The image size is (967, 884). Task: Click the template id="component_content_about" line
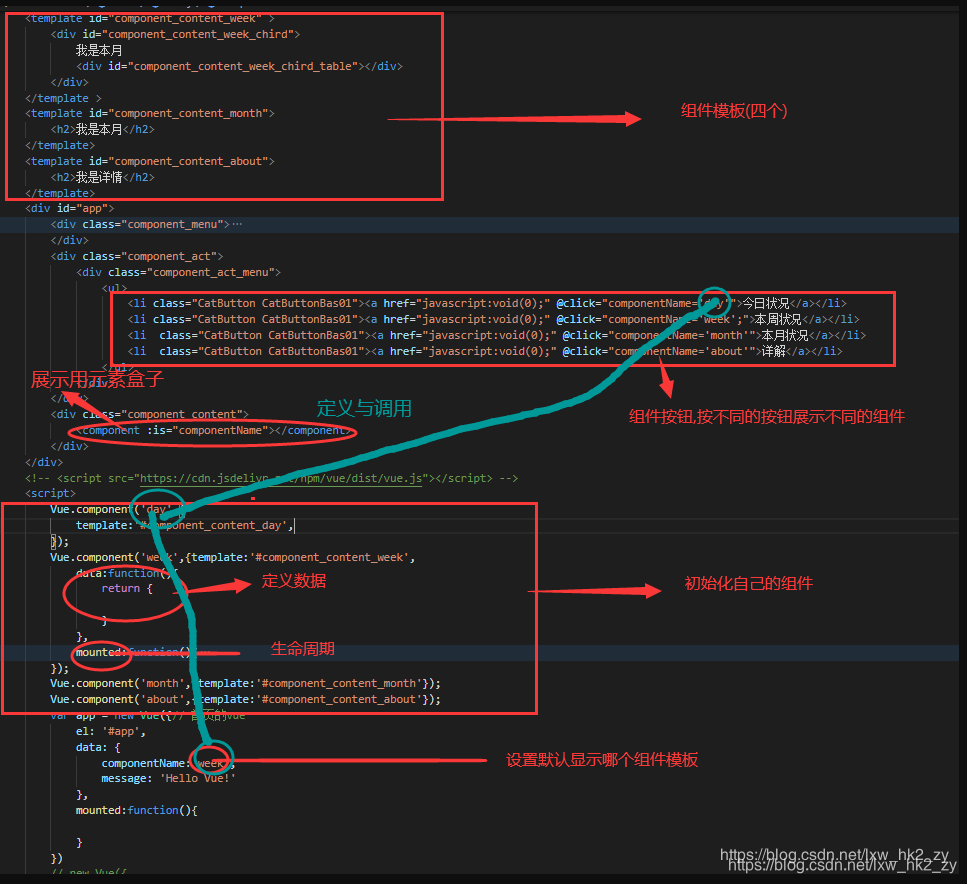(150, 162)
